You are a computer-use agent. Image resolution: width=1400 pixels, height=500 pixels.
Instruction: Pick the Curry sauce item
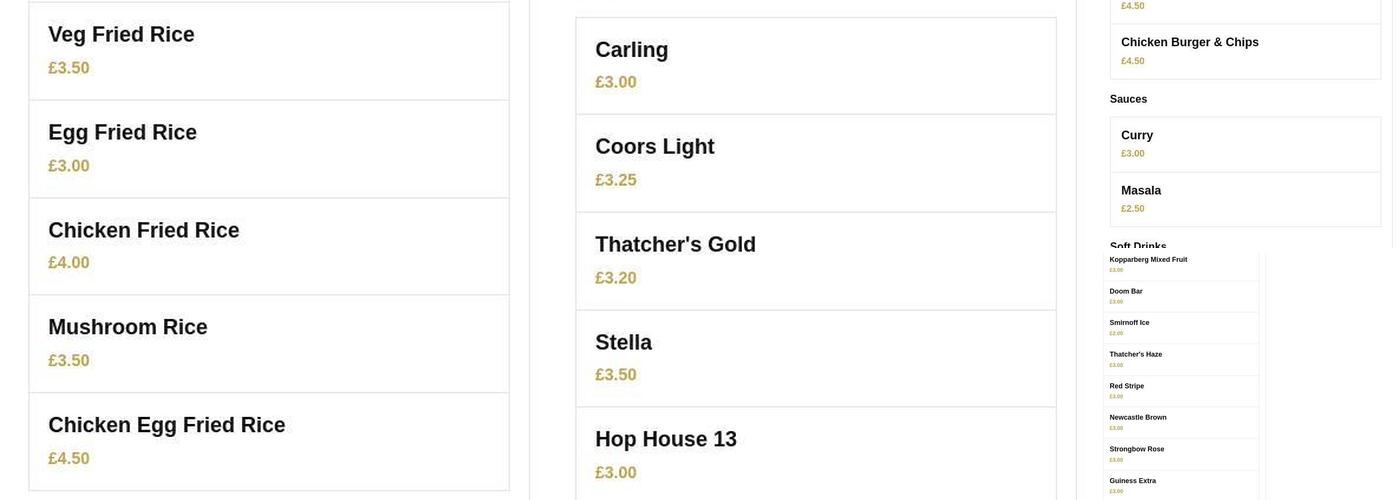(x=1245, y=144)
